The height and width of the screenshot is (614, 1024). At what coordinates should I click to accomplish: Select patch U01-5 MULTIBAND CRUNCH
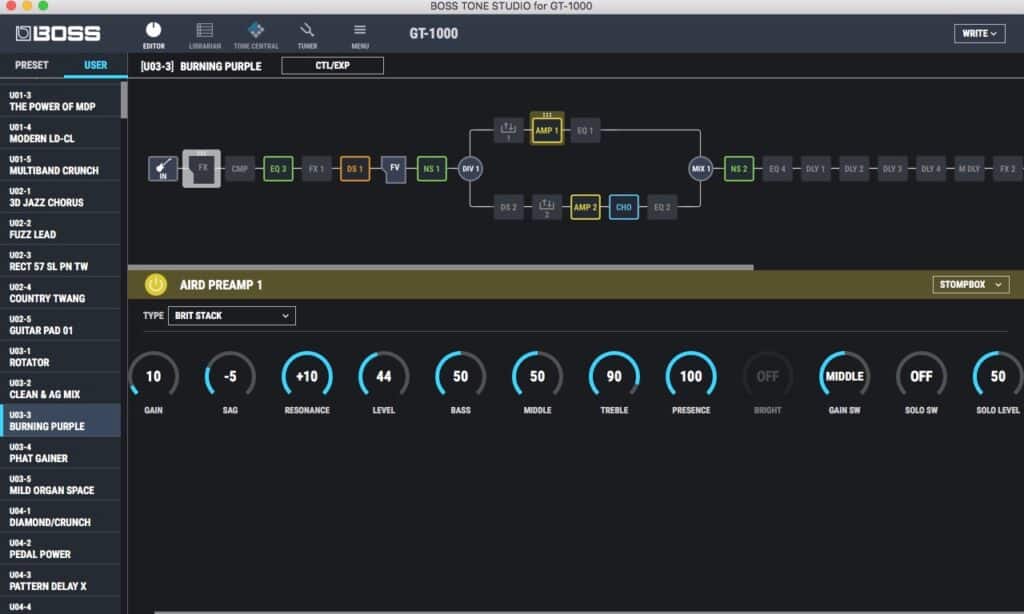tap(60, 165)
